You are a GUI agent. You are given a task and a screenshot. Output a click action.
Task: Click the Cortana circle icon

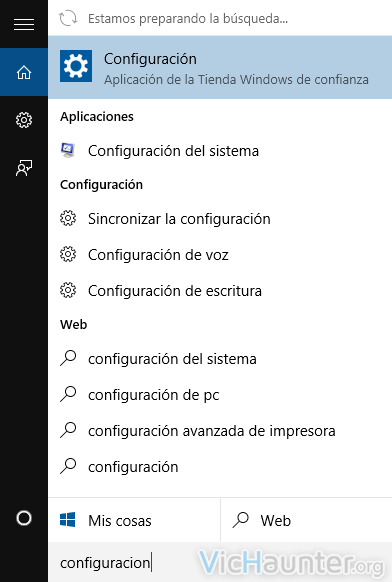coord(24,518)
